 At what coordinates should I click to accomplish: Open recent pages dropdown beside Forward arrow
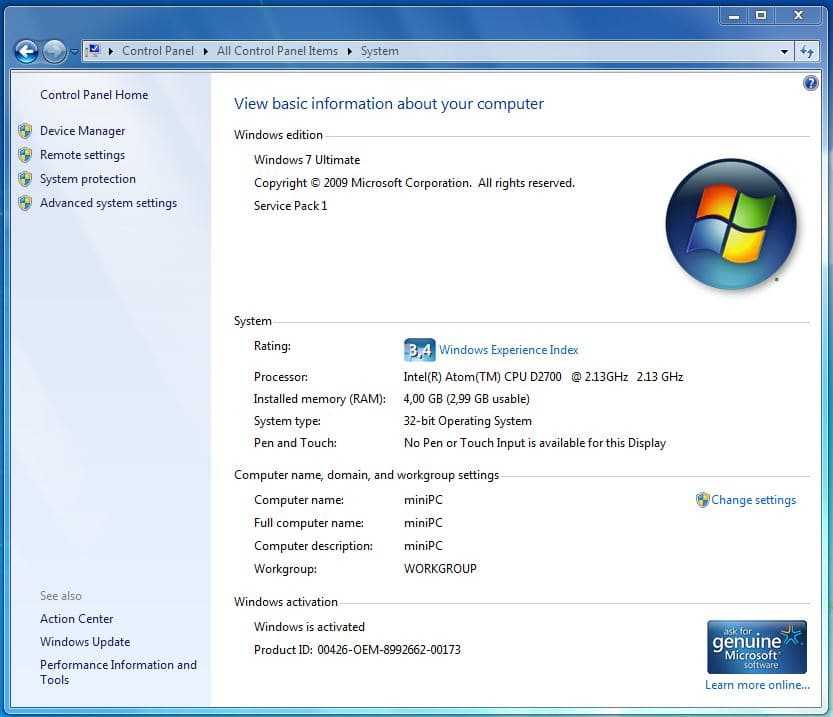(x=74, y=52)
